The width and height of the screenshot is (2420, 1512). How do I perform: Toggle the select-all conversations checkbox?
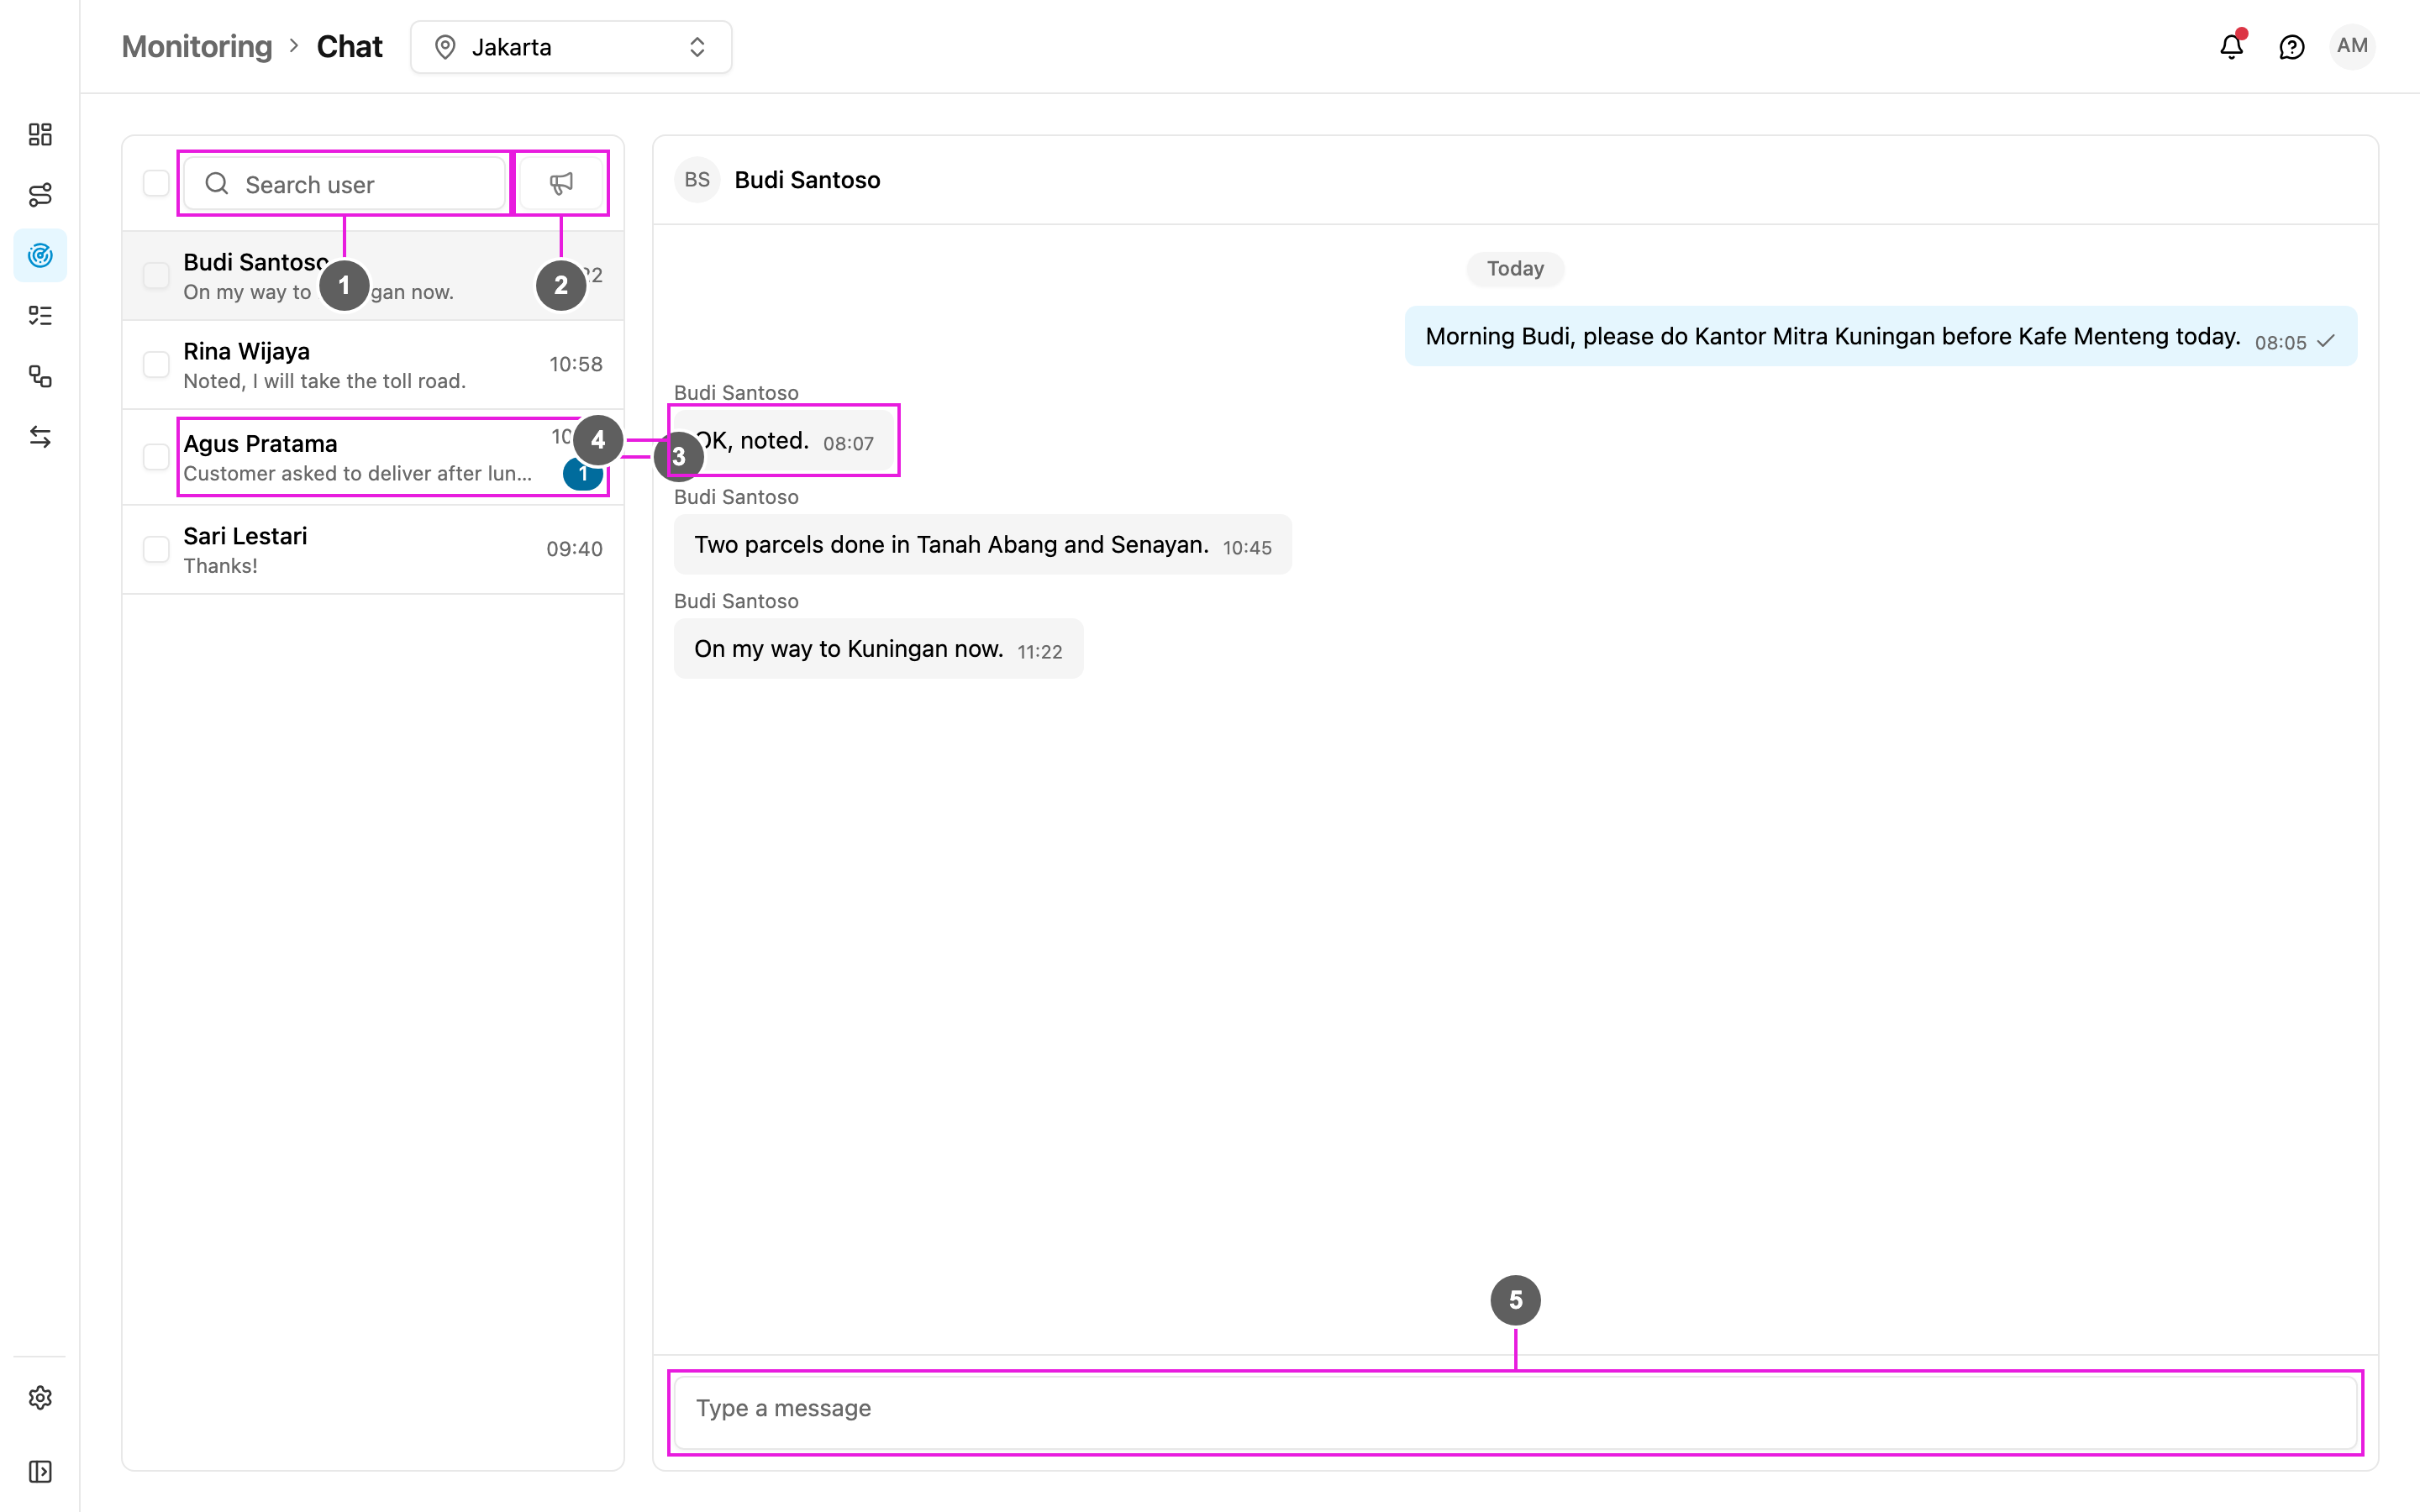coord(156,183)
